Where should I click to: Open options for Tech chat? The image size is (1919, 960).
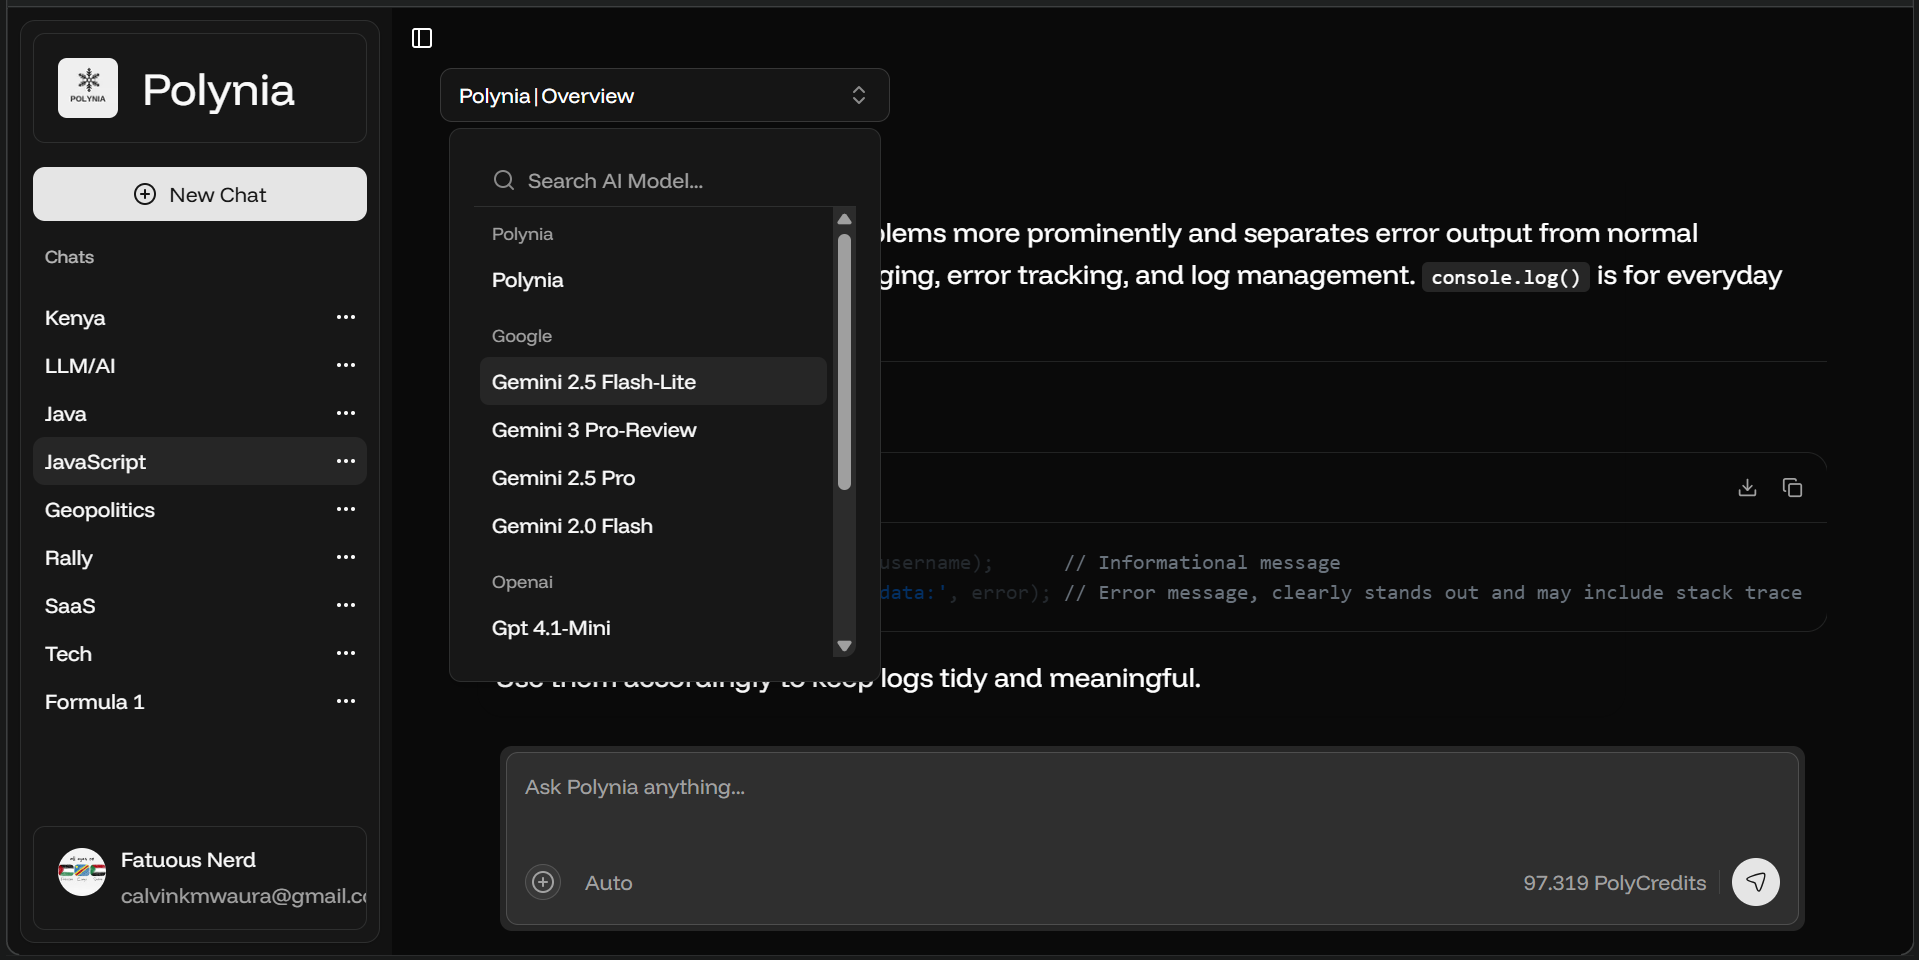tap(346, 653)
